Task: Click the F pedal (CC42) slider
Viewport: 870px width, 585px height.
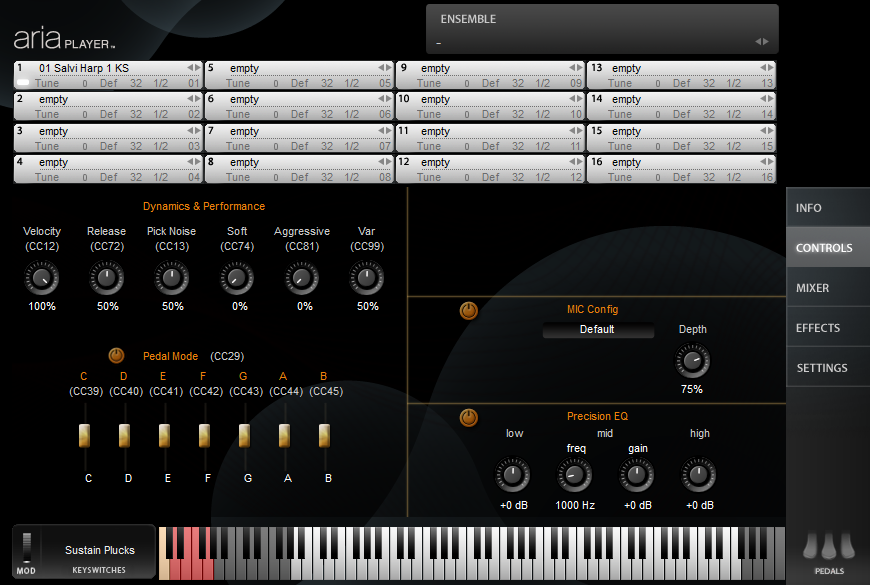Action: click(204, 436)
